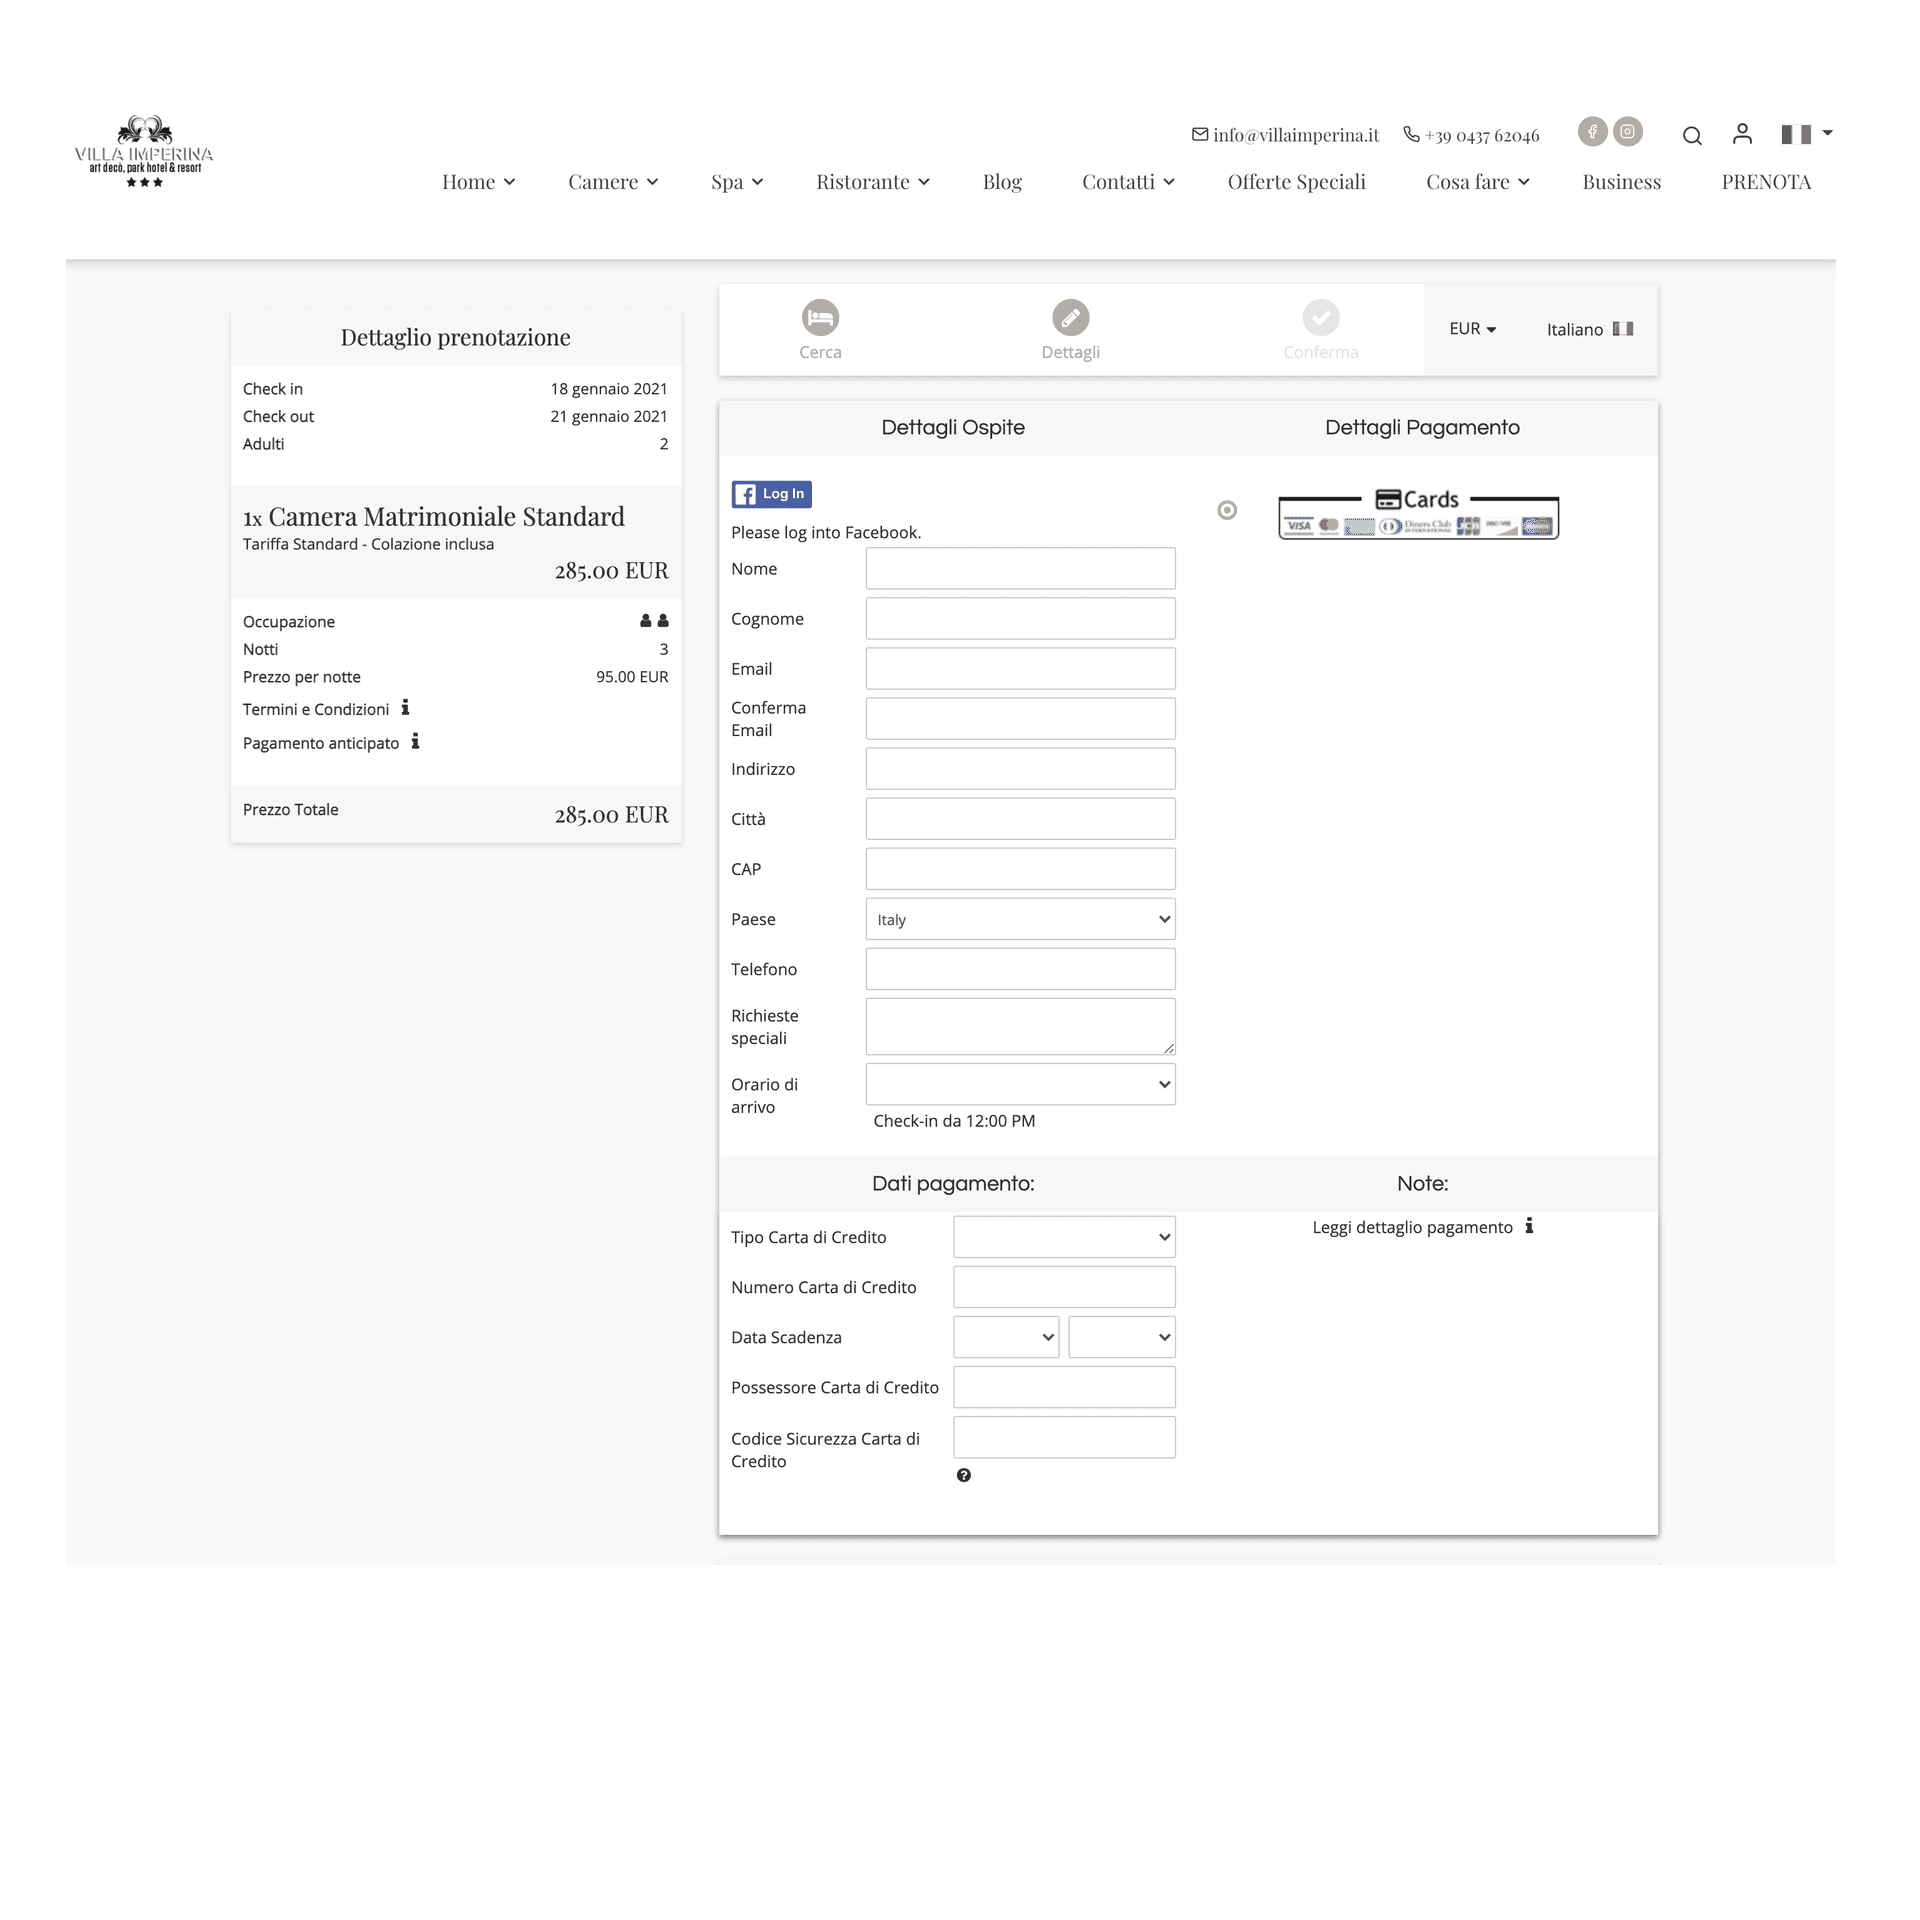Open the EUR currency dropdown
The height and width of the screenshot is (1920, 1920).
1472,329
